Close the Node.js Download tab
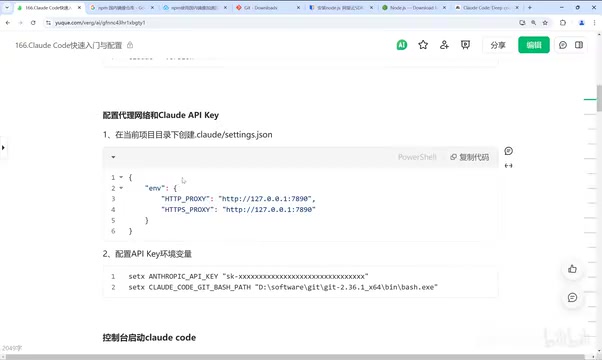The width and height of the screenshot is (602, 360). point(444,8)
